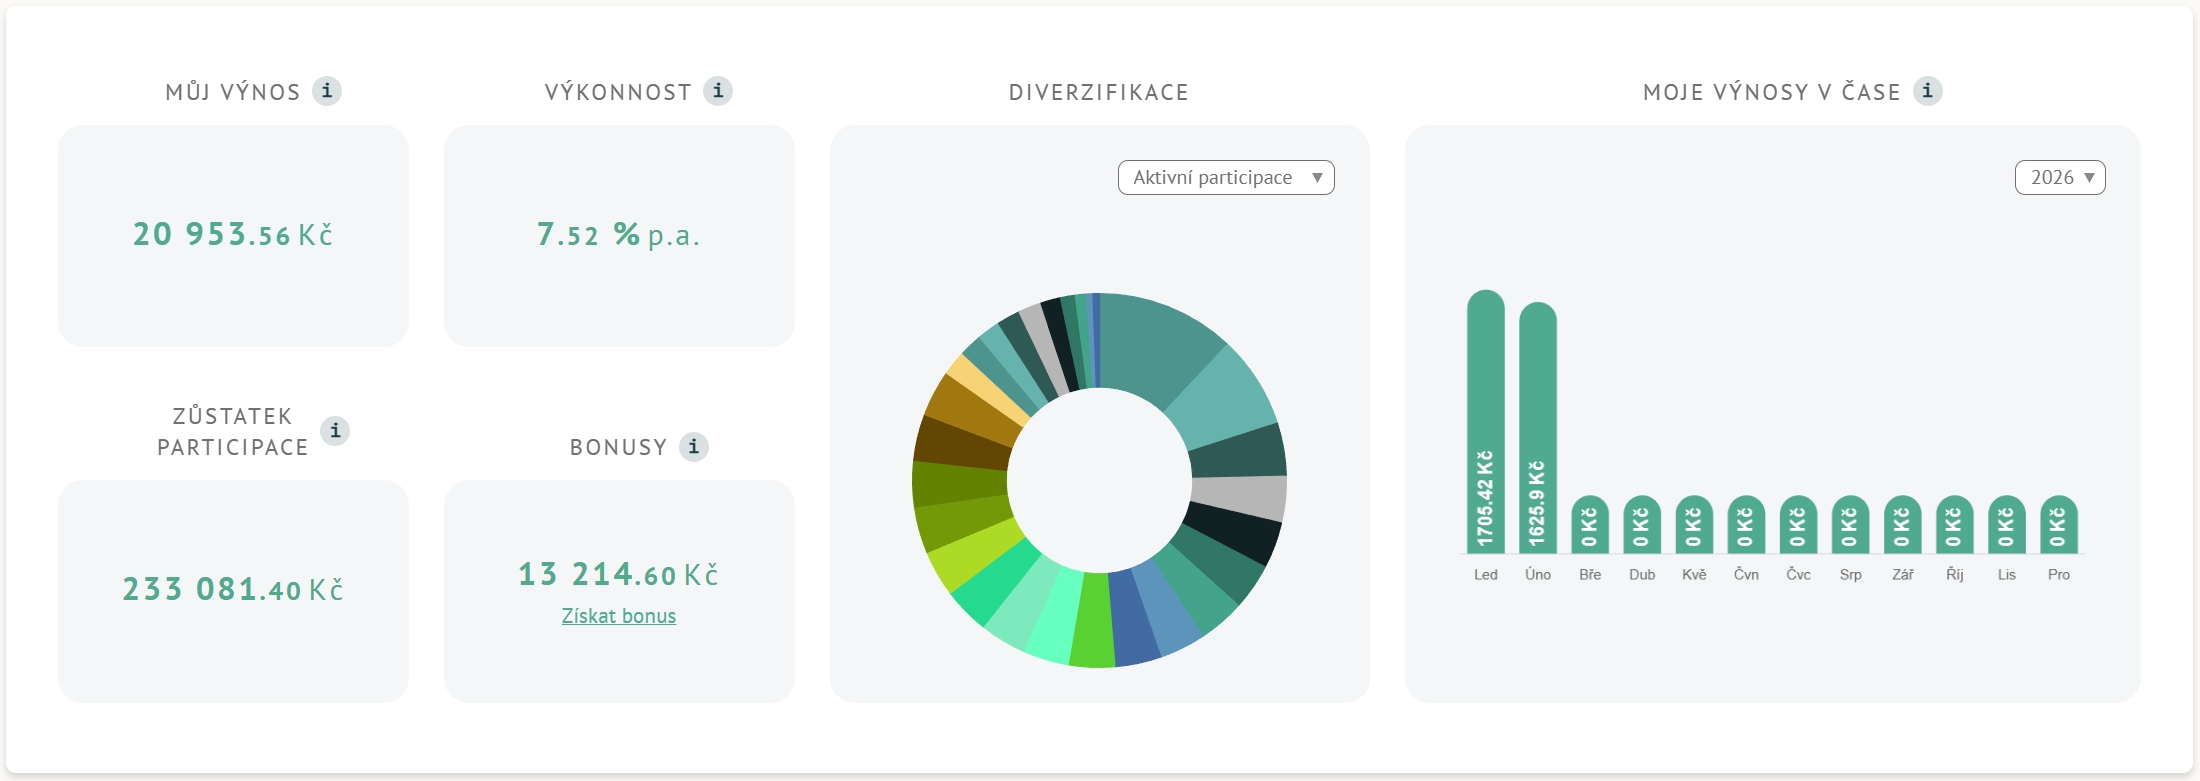The image size is (2200, 781).
Task: Follow the Získat bonus link
Action: coord(618,616)
